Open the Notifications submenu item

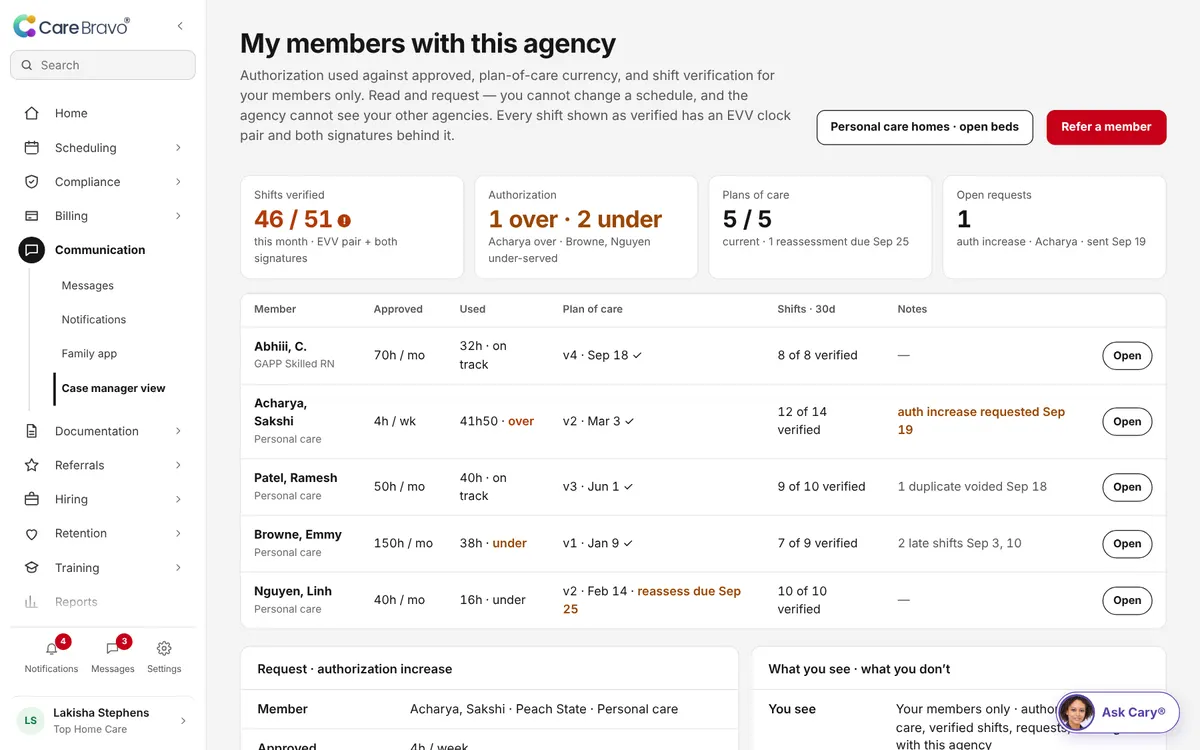pyautogui.click(x=94, y=319)
